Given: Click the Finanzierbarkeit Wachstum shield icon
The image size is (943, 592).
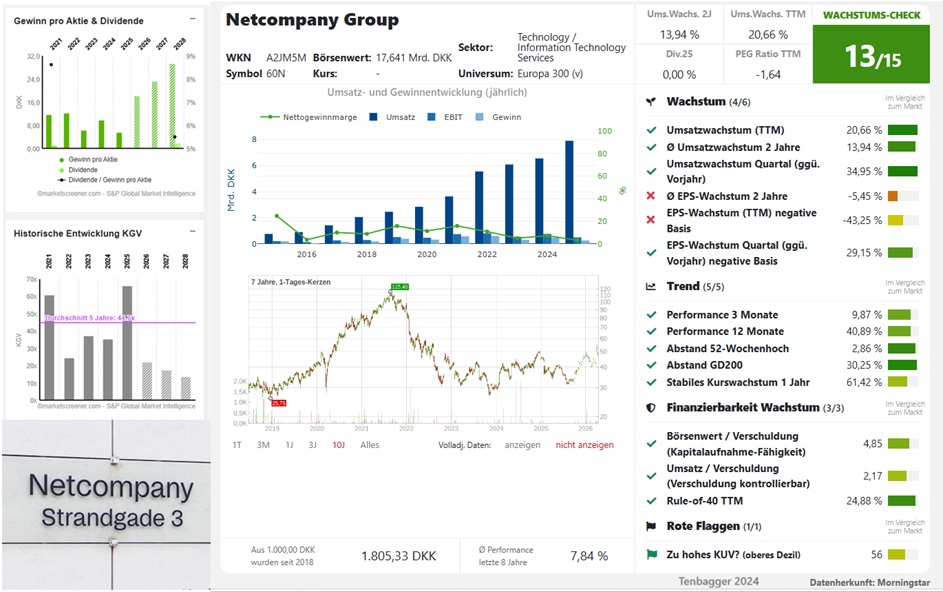Looking at the screenshot, I should (x=651, y=408).
